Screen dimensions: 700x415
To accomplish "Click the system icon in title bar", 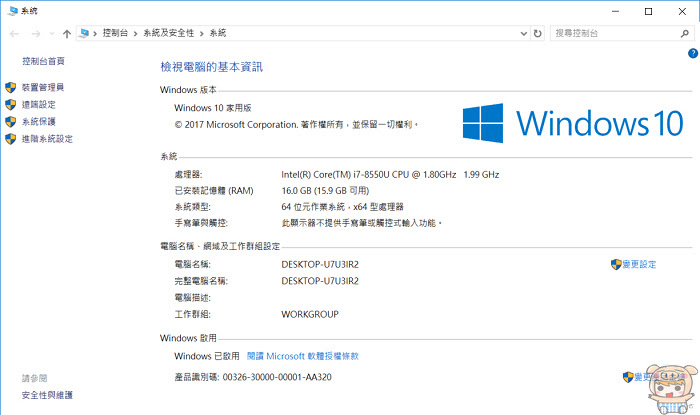I will pos(13,11).
